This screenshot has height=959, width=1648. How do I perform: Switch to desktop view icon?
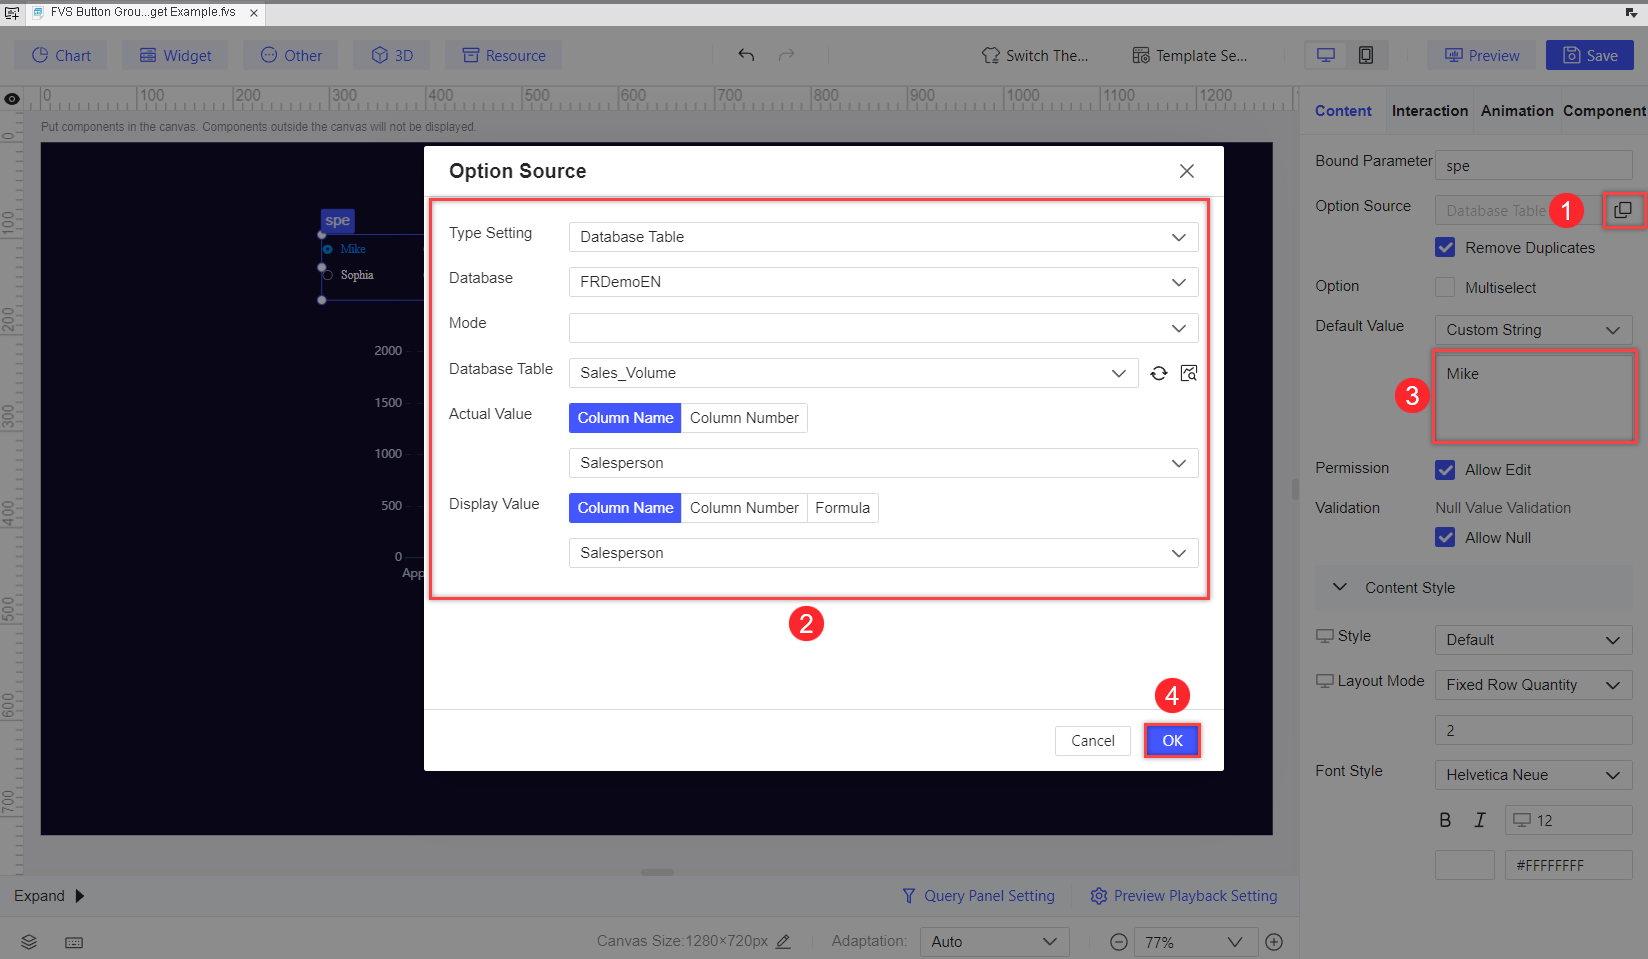pos(1326,55)
